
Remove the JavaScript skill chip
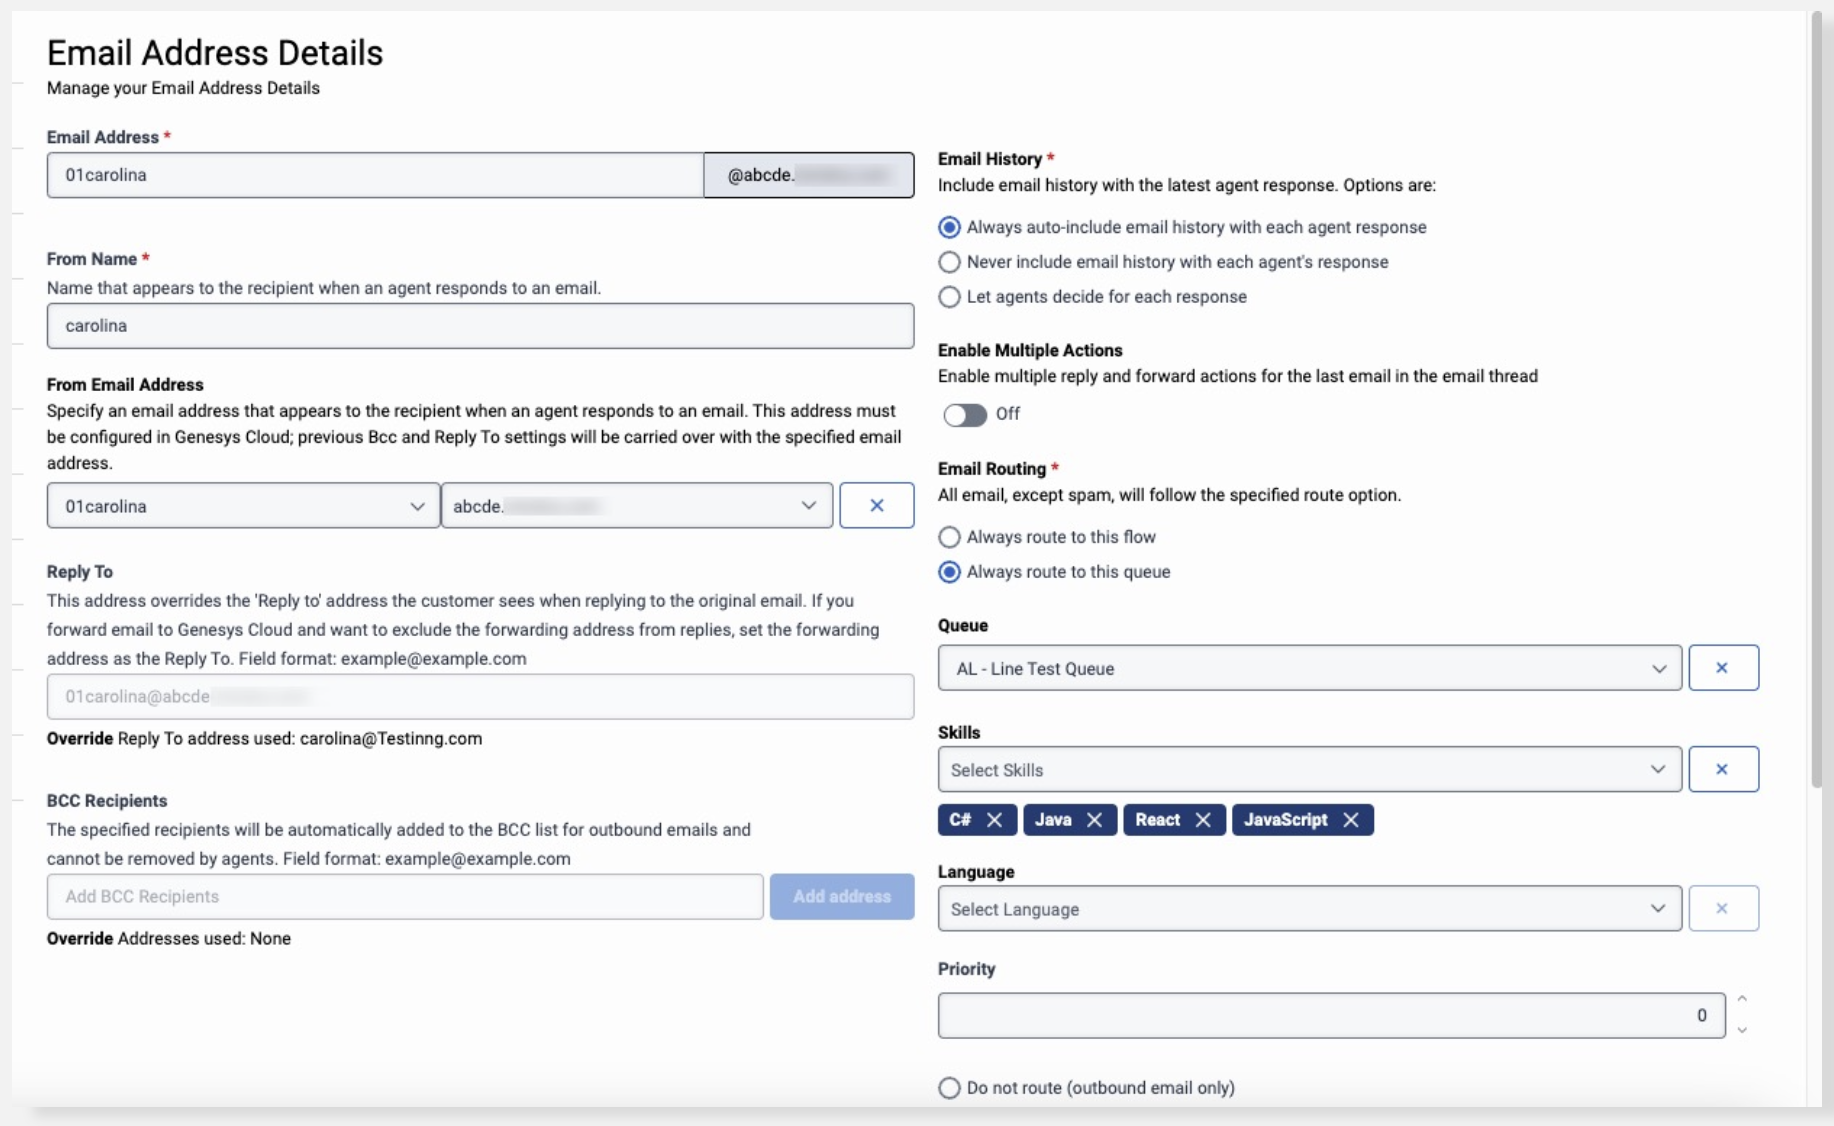1351,820
